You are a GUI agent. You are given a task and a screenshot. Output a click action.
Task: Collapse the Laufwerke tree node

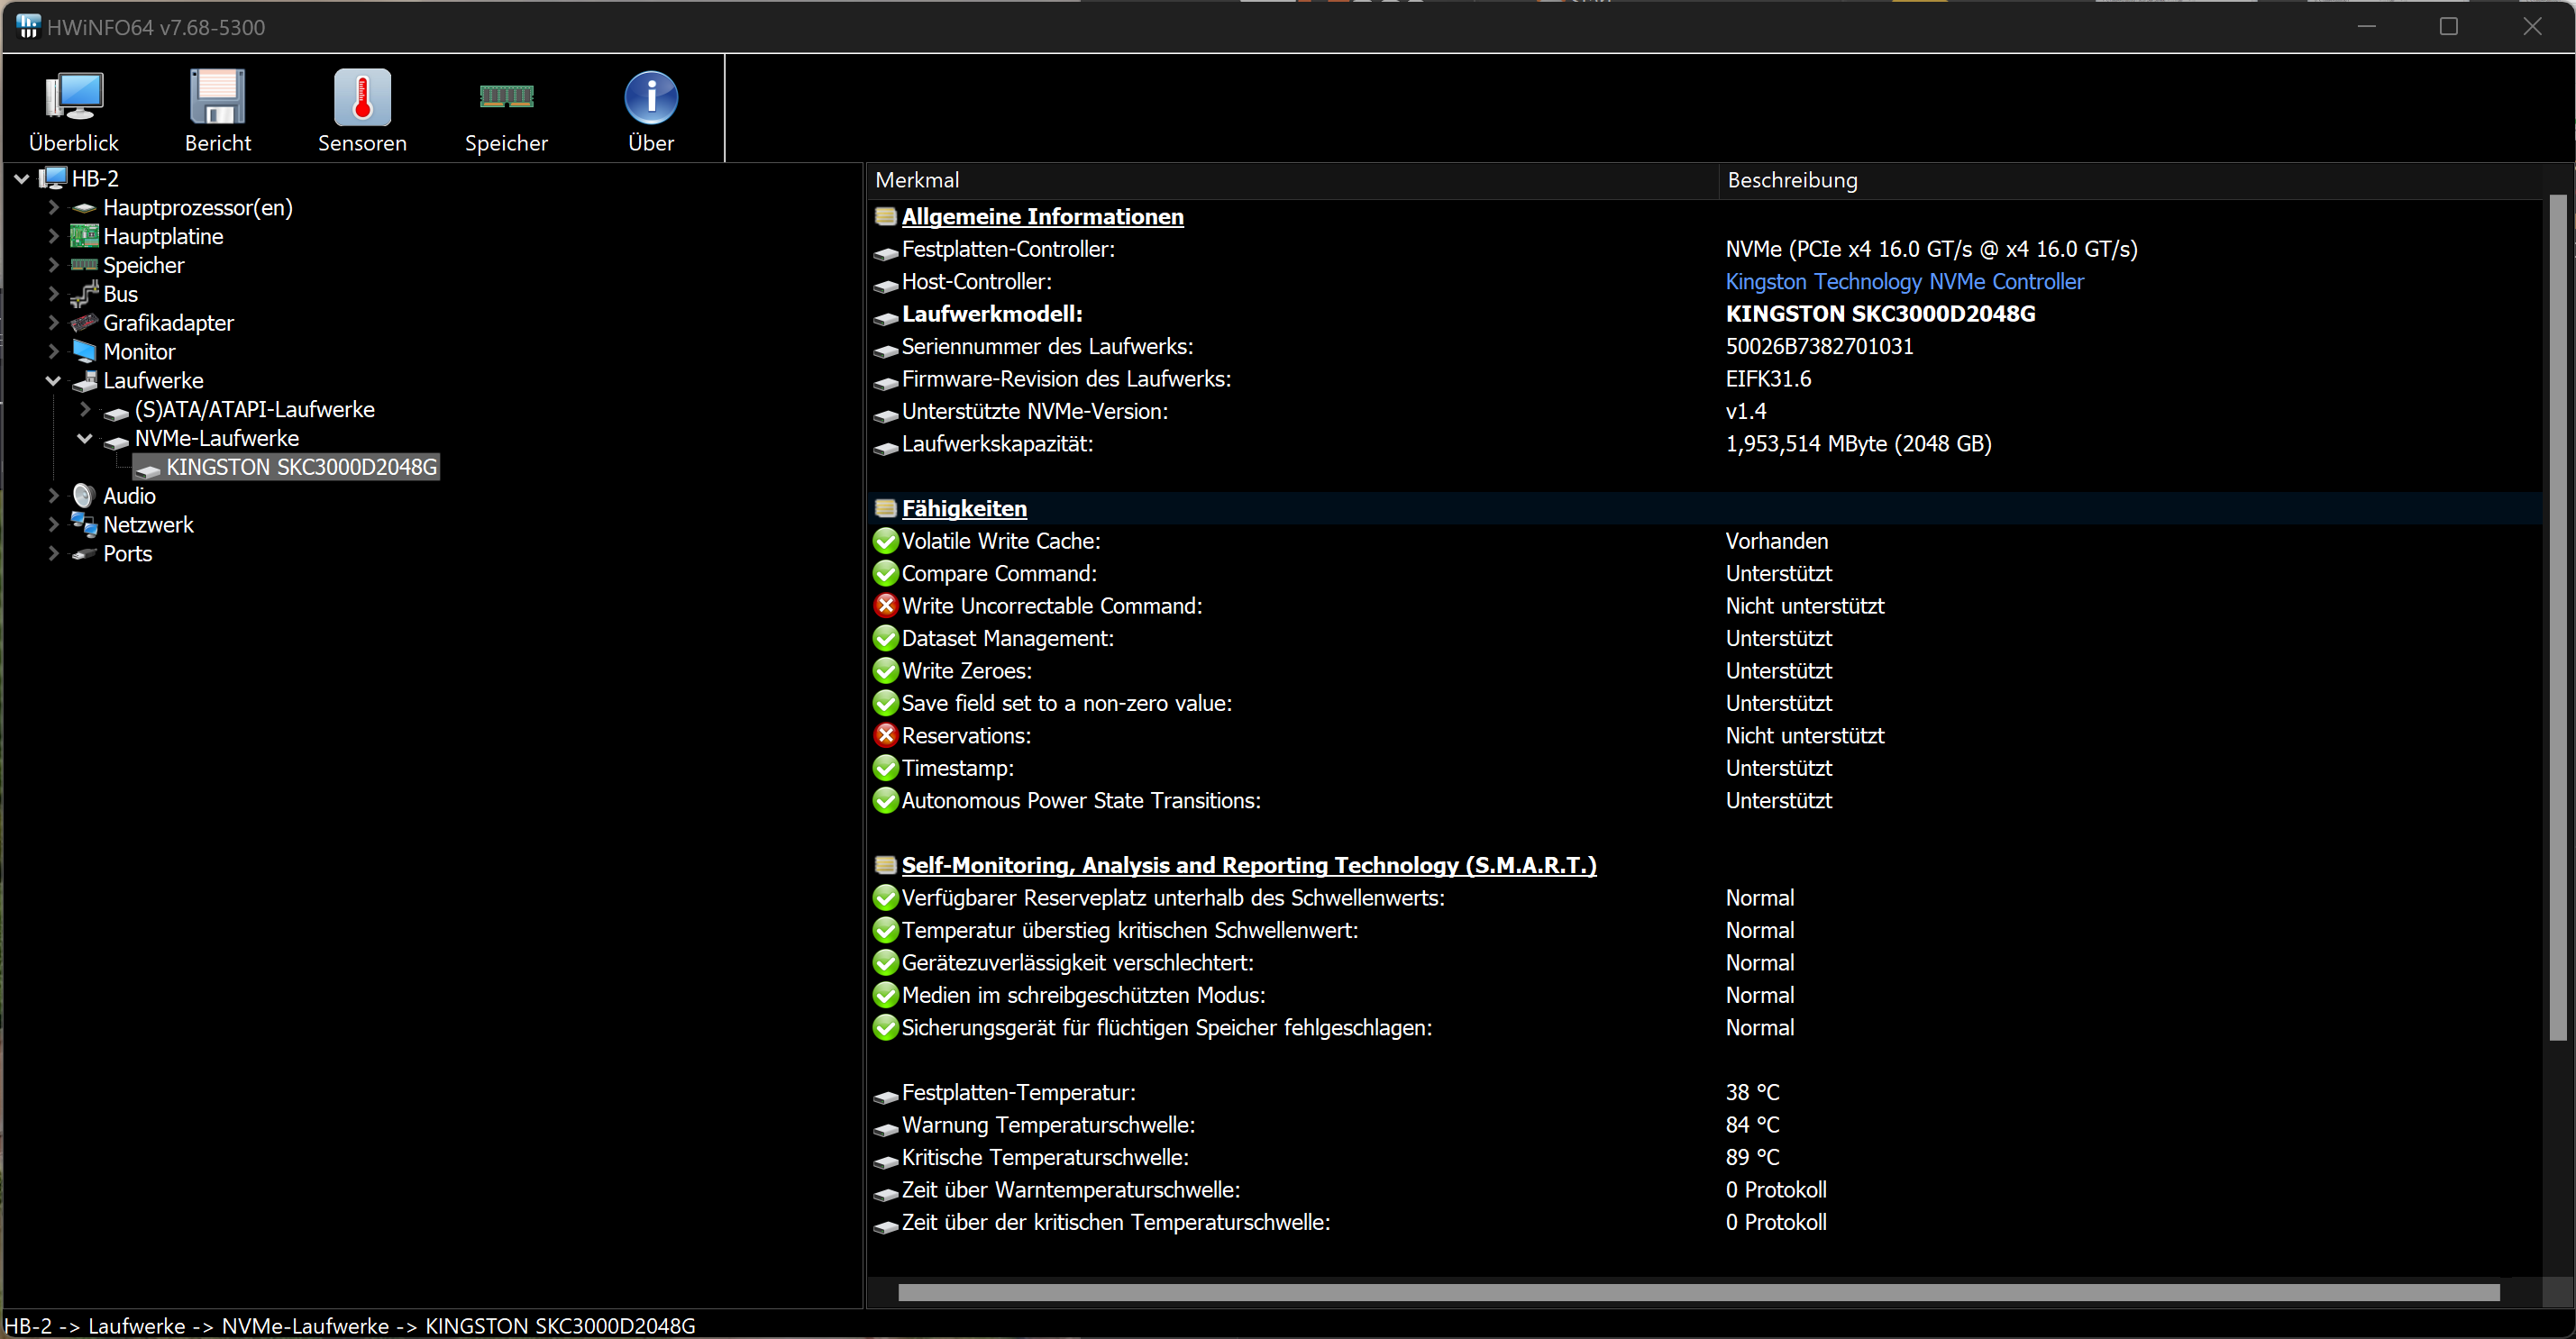[54, 381]
